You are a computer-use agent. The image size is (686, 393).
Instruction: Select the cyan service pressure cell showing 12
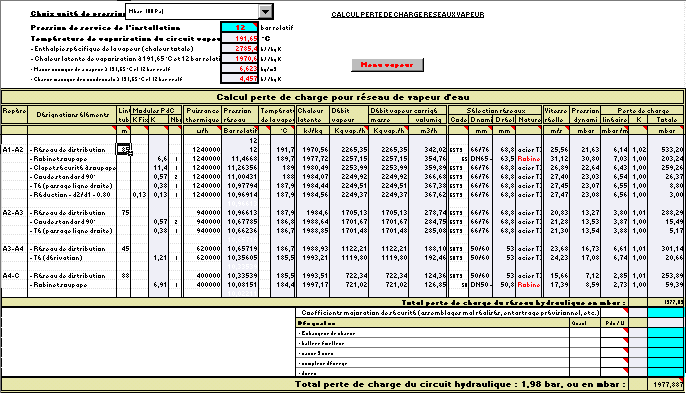[240, 27]
